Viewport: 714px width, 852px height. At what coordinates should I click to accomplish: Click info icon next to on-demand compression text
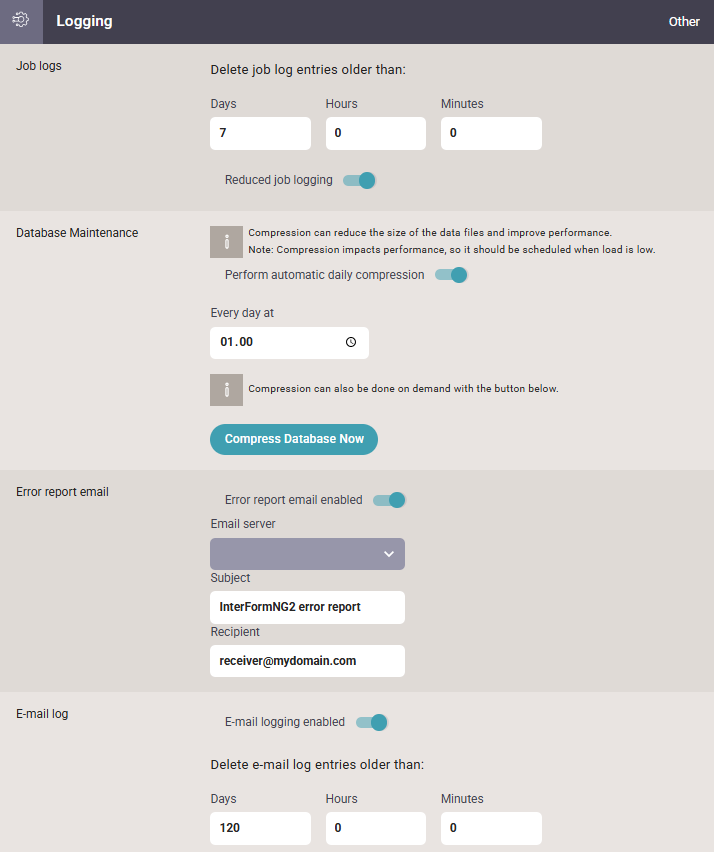[x=227, y=390]
